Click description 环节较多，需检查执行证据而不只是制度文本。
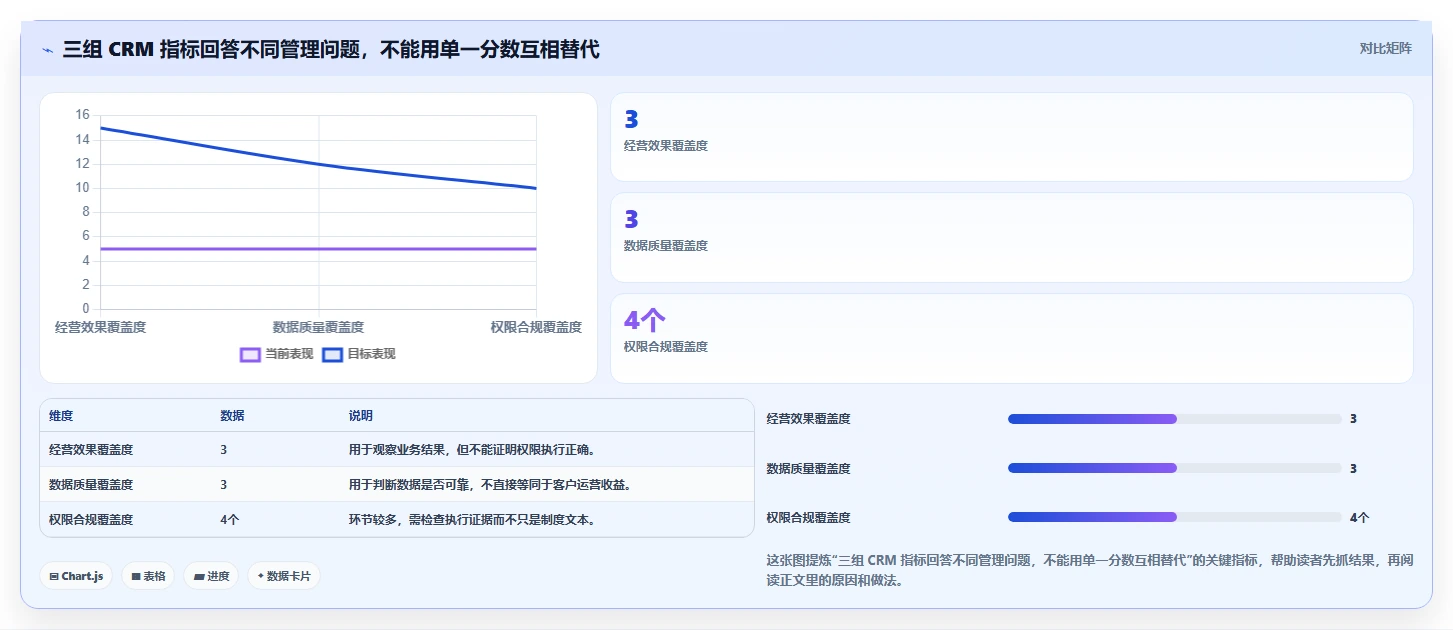The width and height of the screenshot is (1453, 630). (473, 520)
